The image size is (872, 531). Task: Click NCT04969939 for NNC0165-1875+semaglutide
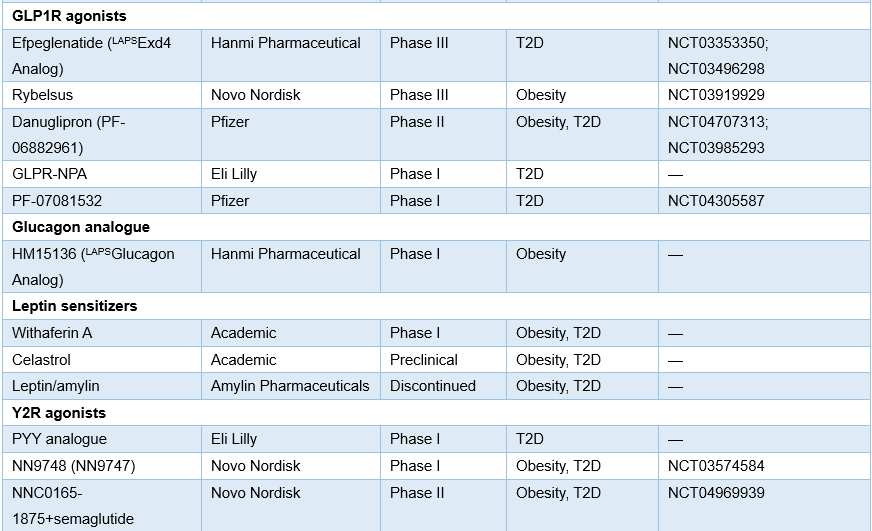click(x=716, y=493)
